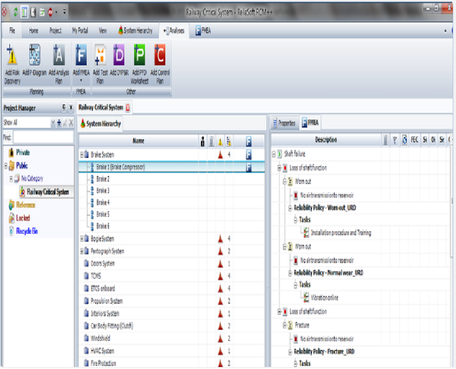Click the FMEA icon on Brake 1 row

249,167
